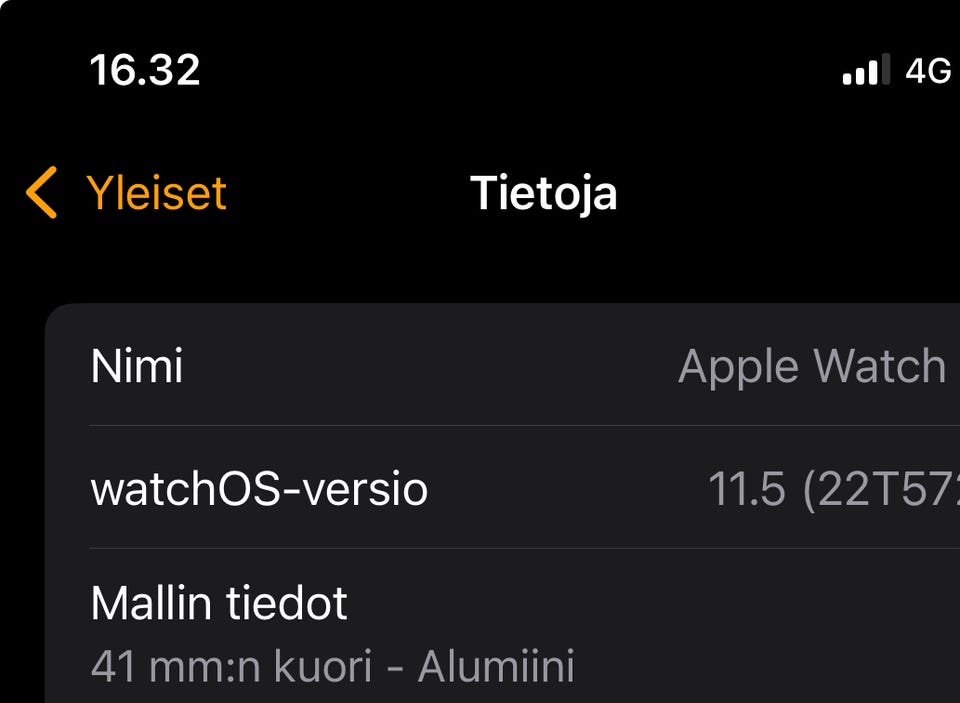Viewport: 960px width, 703px height.
Task: Tap the Apple Watch name value
Action: point(812,366)
